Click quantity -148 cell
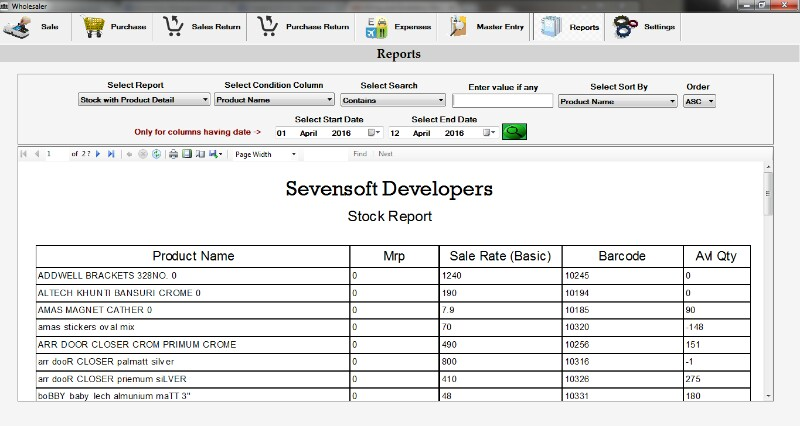The width and height of the screenshot is (800, 426). (717, 328)
